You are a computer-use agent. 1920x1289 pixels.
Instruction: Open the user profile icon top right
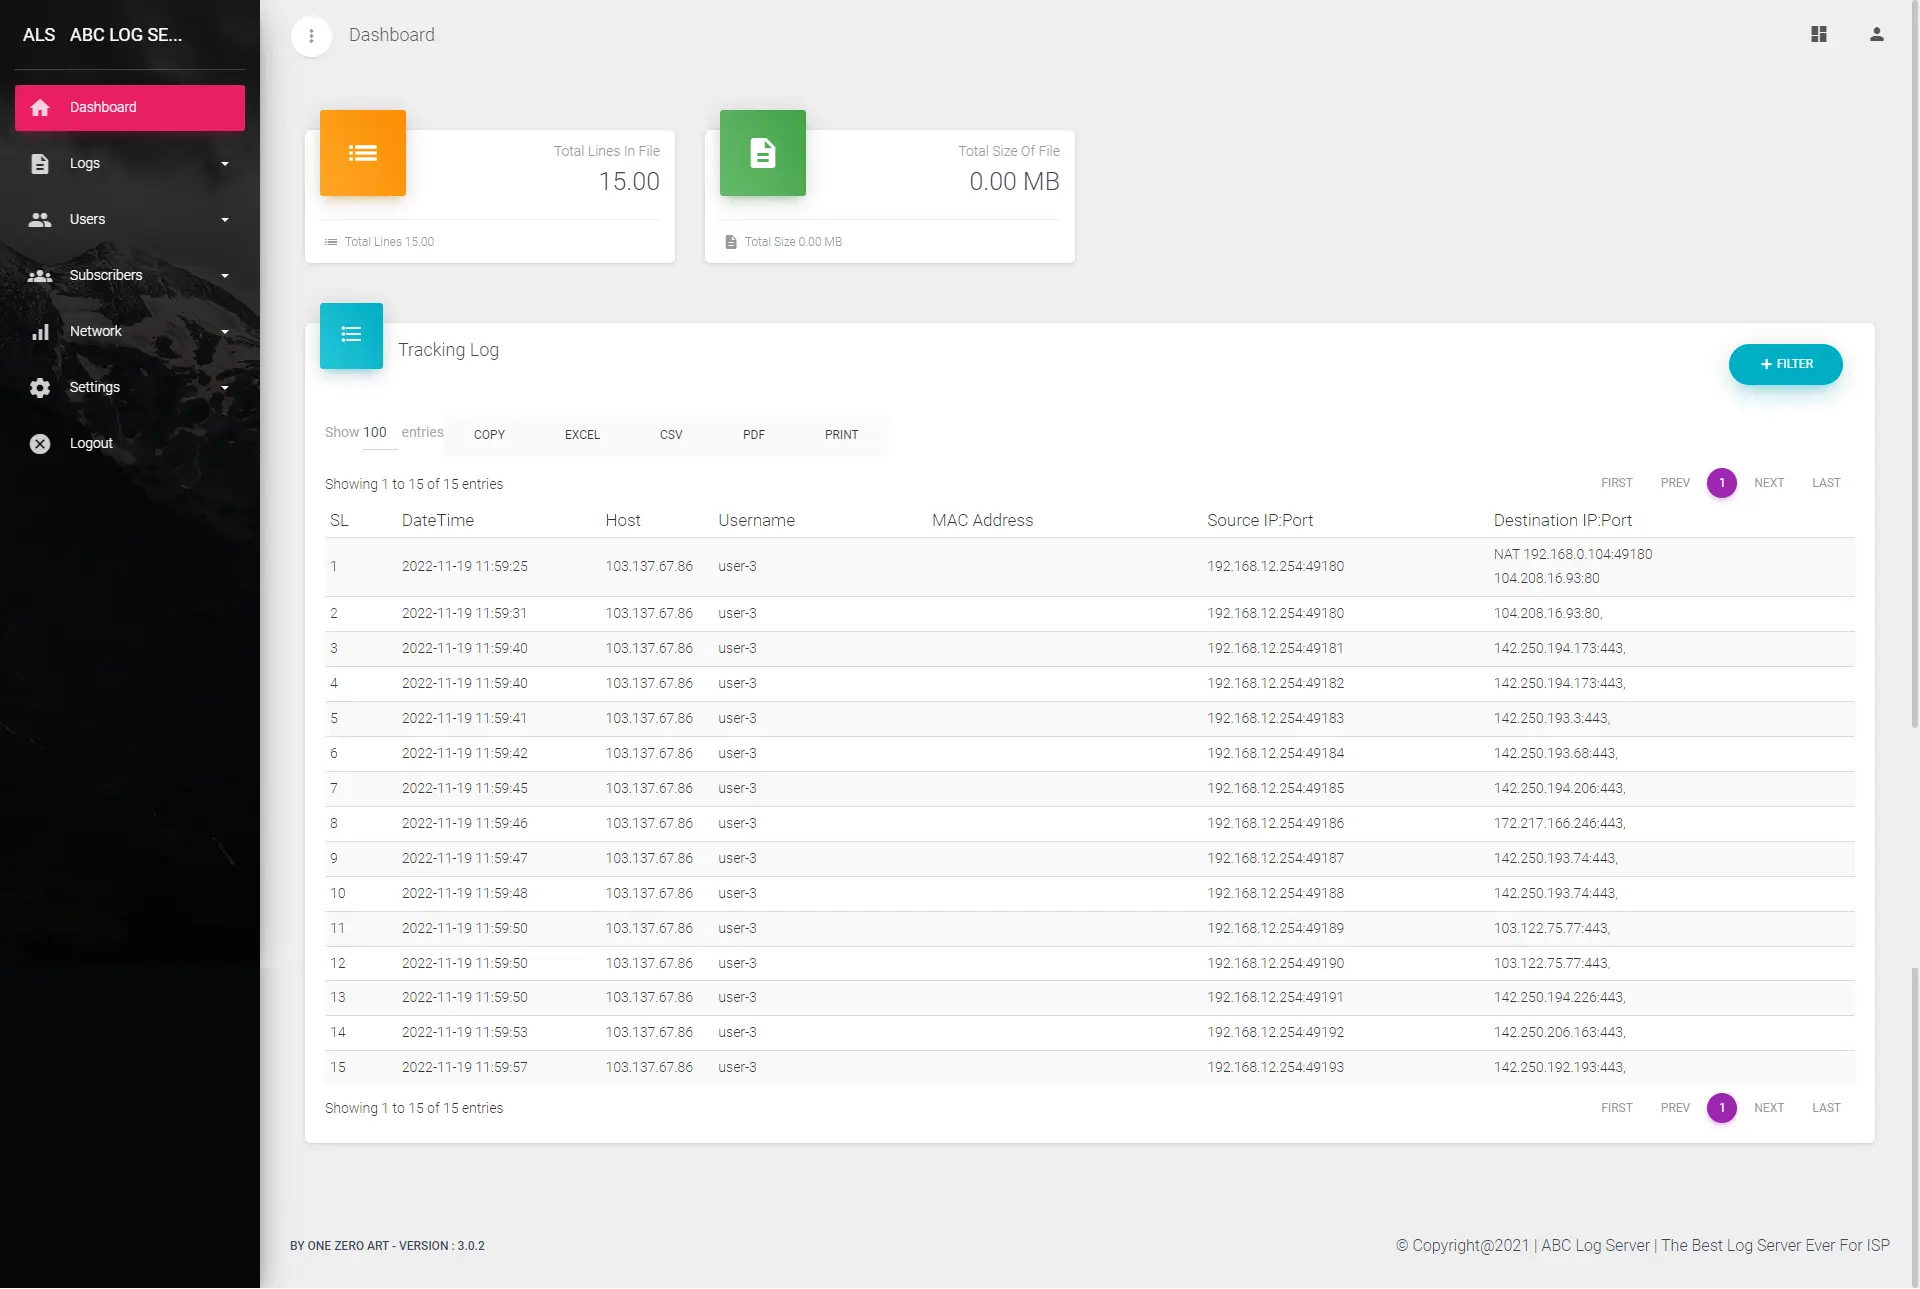1876,35
